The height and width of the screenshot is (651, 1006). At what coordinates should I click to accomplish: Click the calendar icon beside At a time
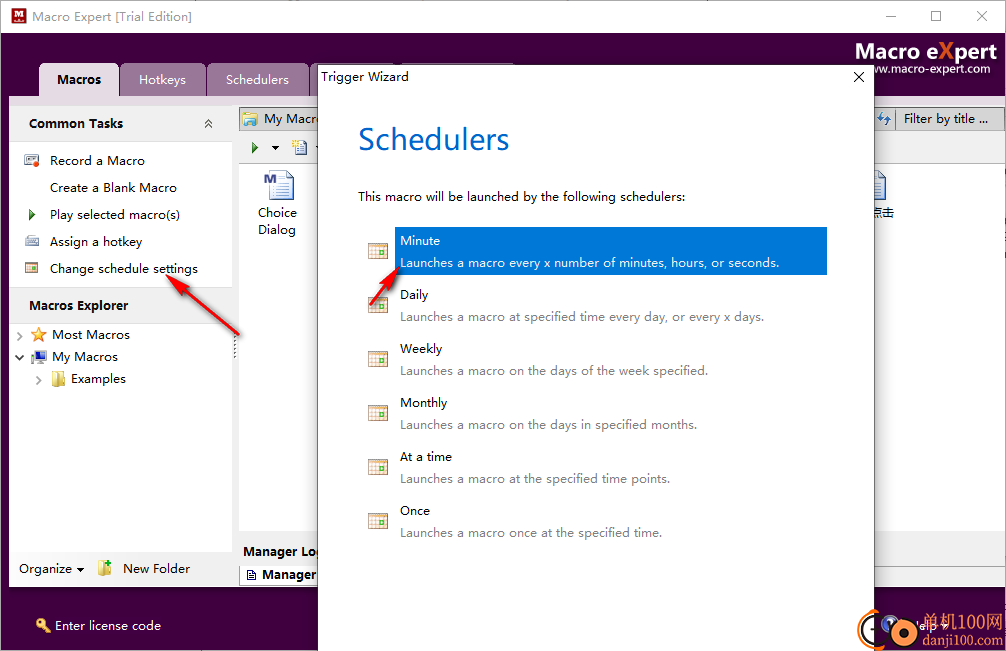[378, 467]
